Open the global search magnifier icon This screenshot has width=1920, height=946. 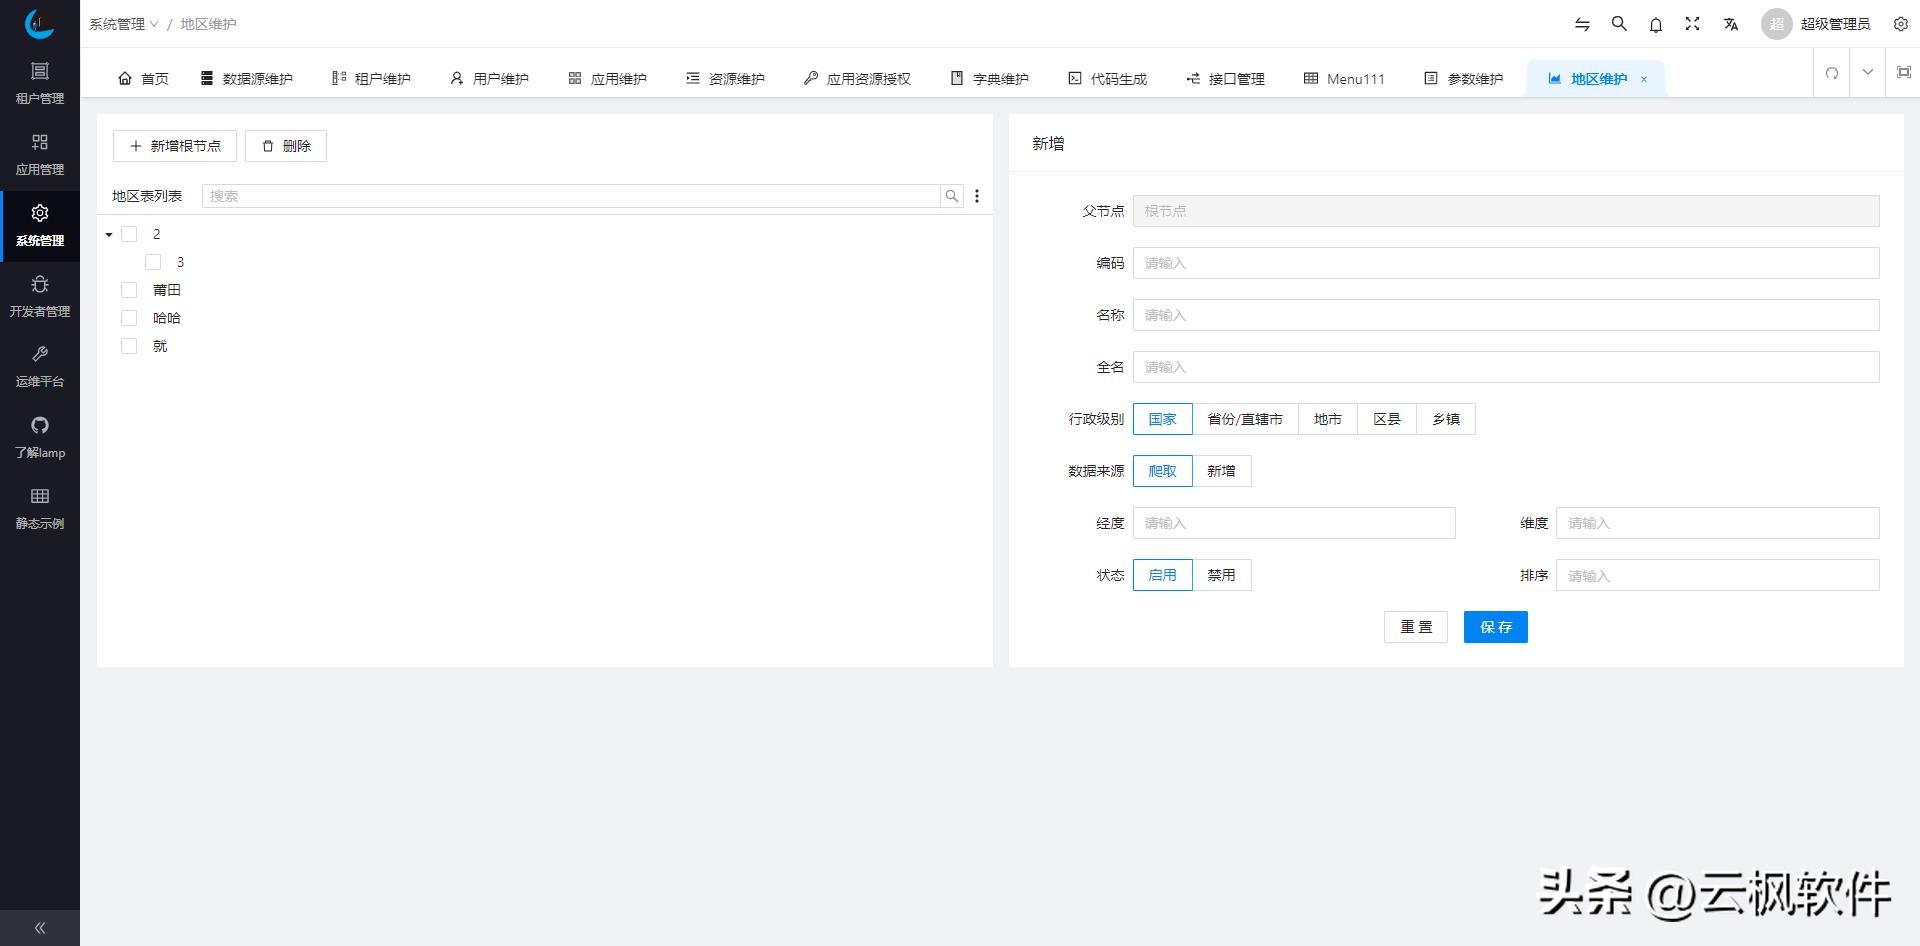click(x=1619, y=23)
